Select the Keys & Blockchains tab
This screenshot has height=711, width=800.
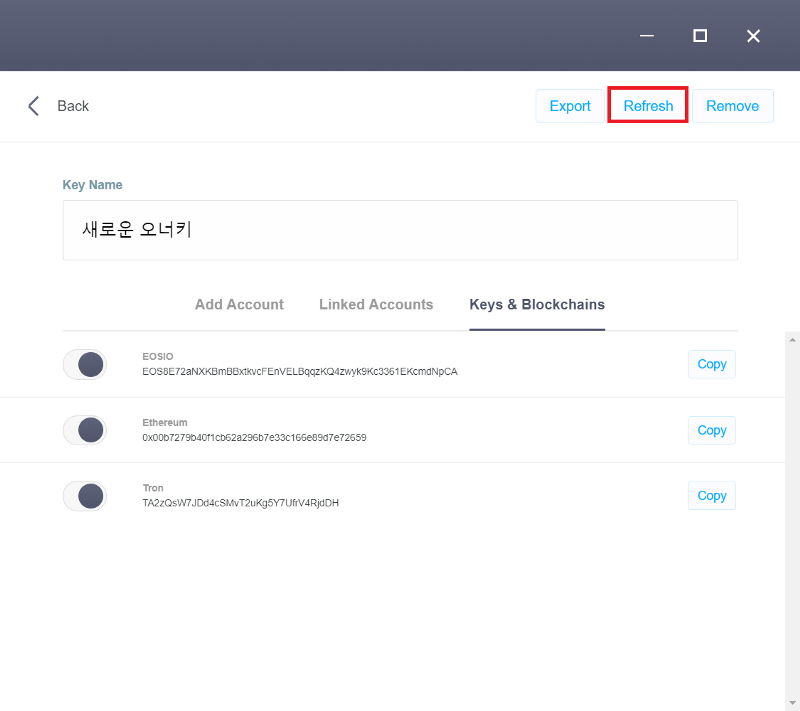coord(537,304)
